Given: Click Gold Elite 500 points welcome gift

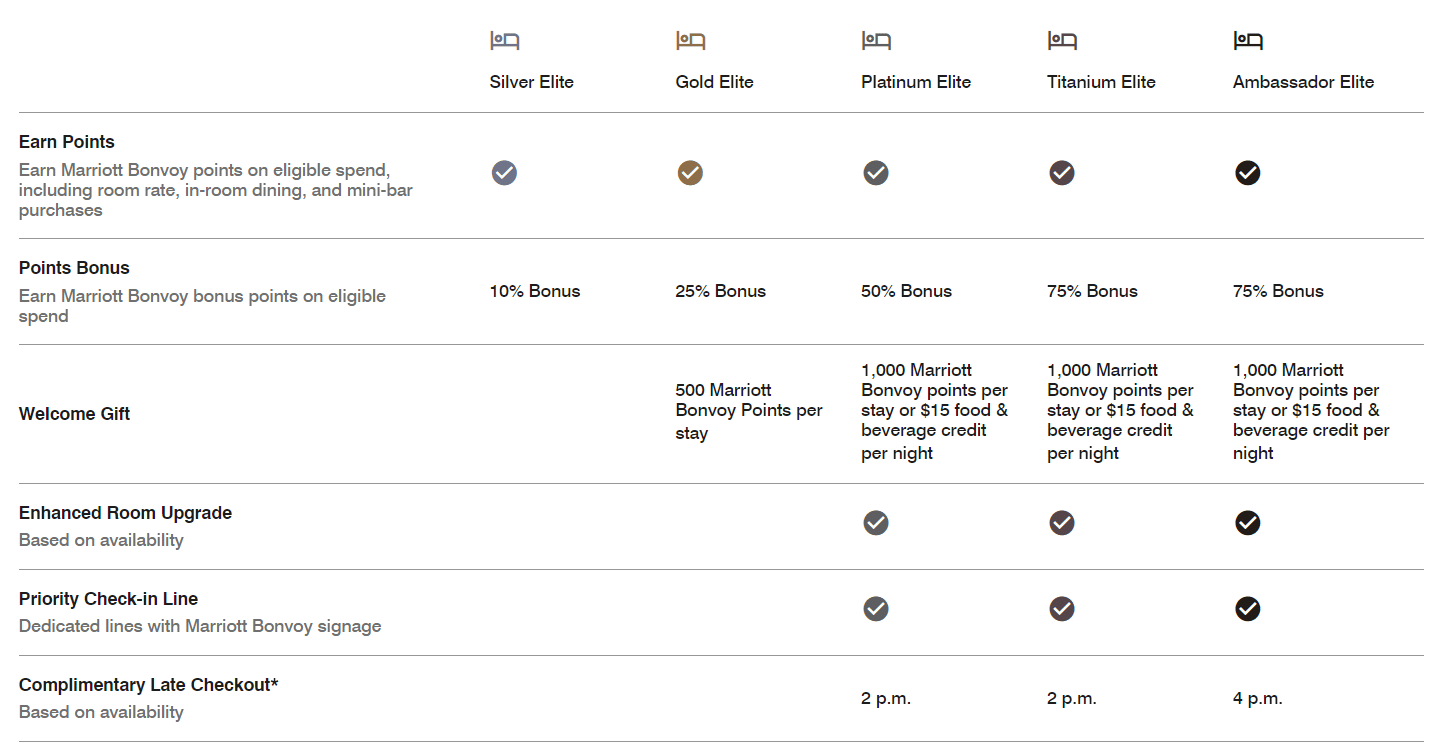Looking at the screenshot, I should tap(749, 411).
